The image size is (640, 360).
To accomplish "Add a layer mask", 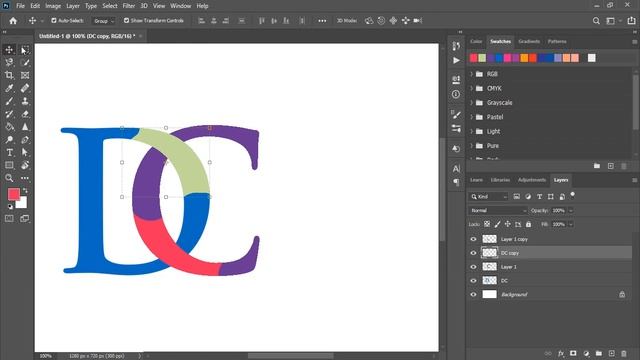I will coord(573,353).
